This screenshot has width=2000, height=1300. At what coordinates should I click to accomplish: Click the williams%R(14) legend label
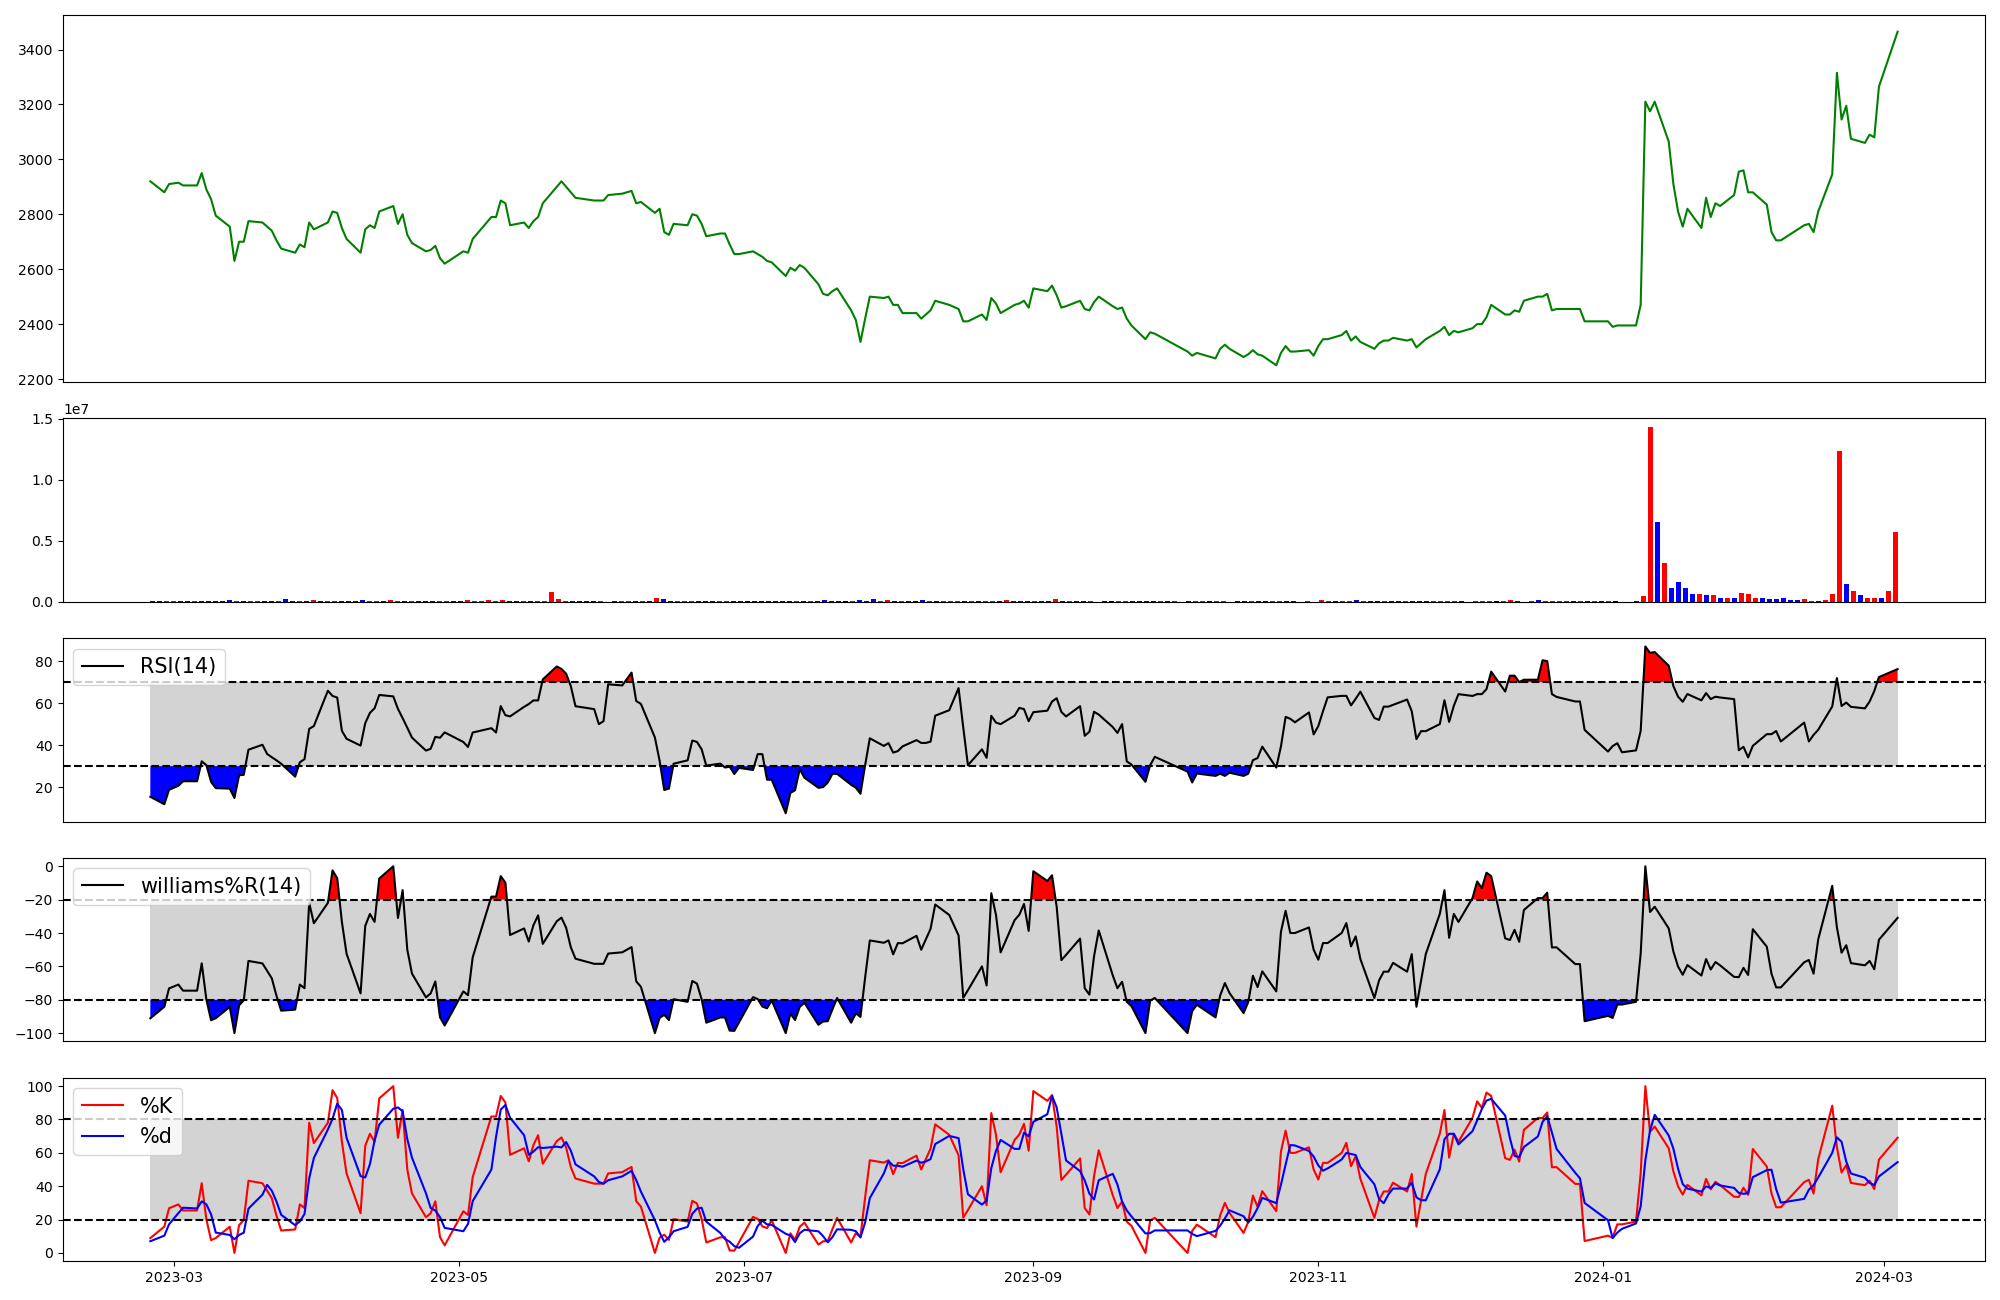220,886
